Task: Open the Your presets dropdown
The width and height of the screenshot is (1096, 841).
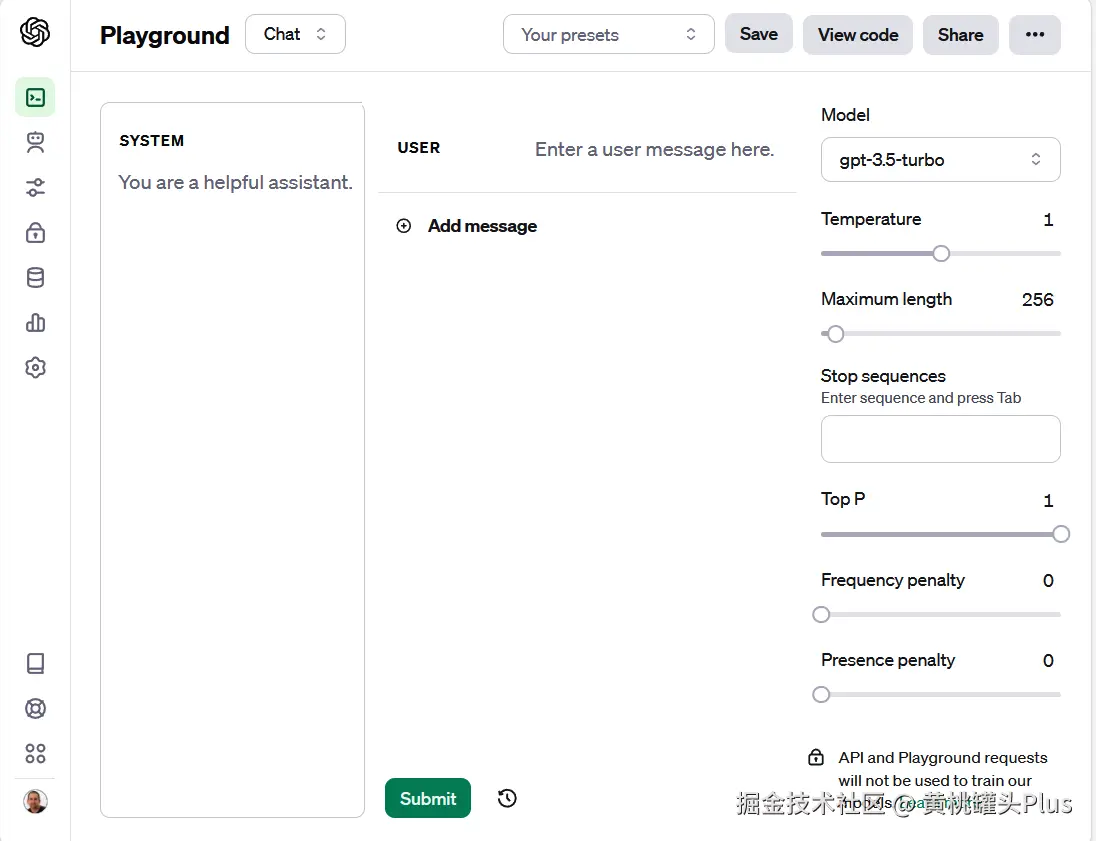Action: click(608, 34)
